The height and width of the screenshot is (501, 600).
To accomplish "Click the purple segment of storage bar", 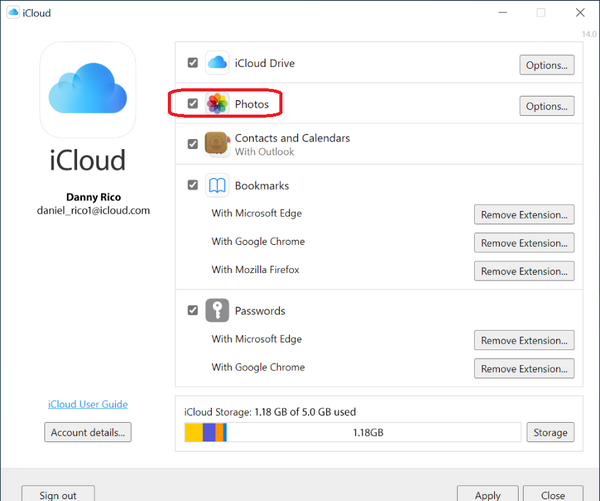I will click(209, 432).
